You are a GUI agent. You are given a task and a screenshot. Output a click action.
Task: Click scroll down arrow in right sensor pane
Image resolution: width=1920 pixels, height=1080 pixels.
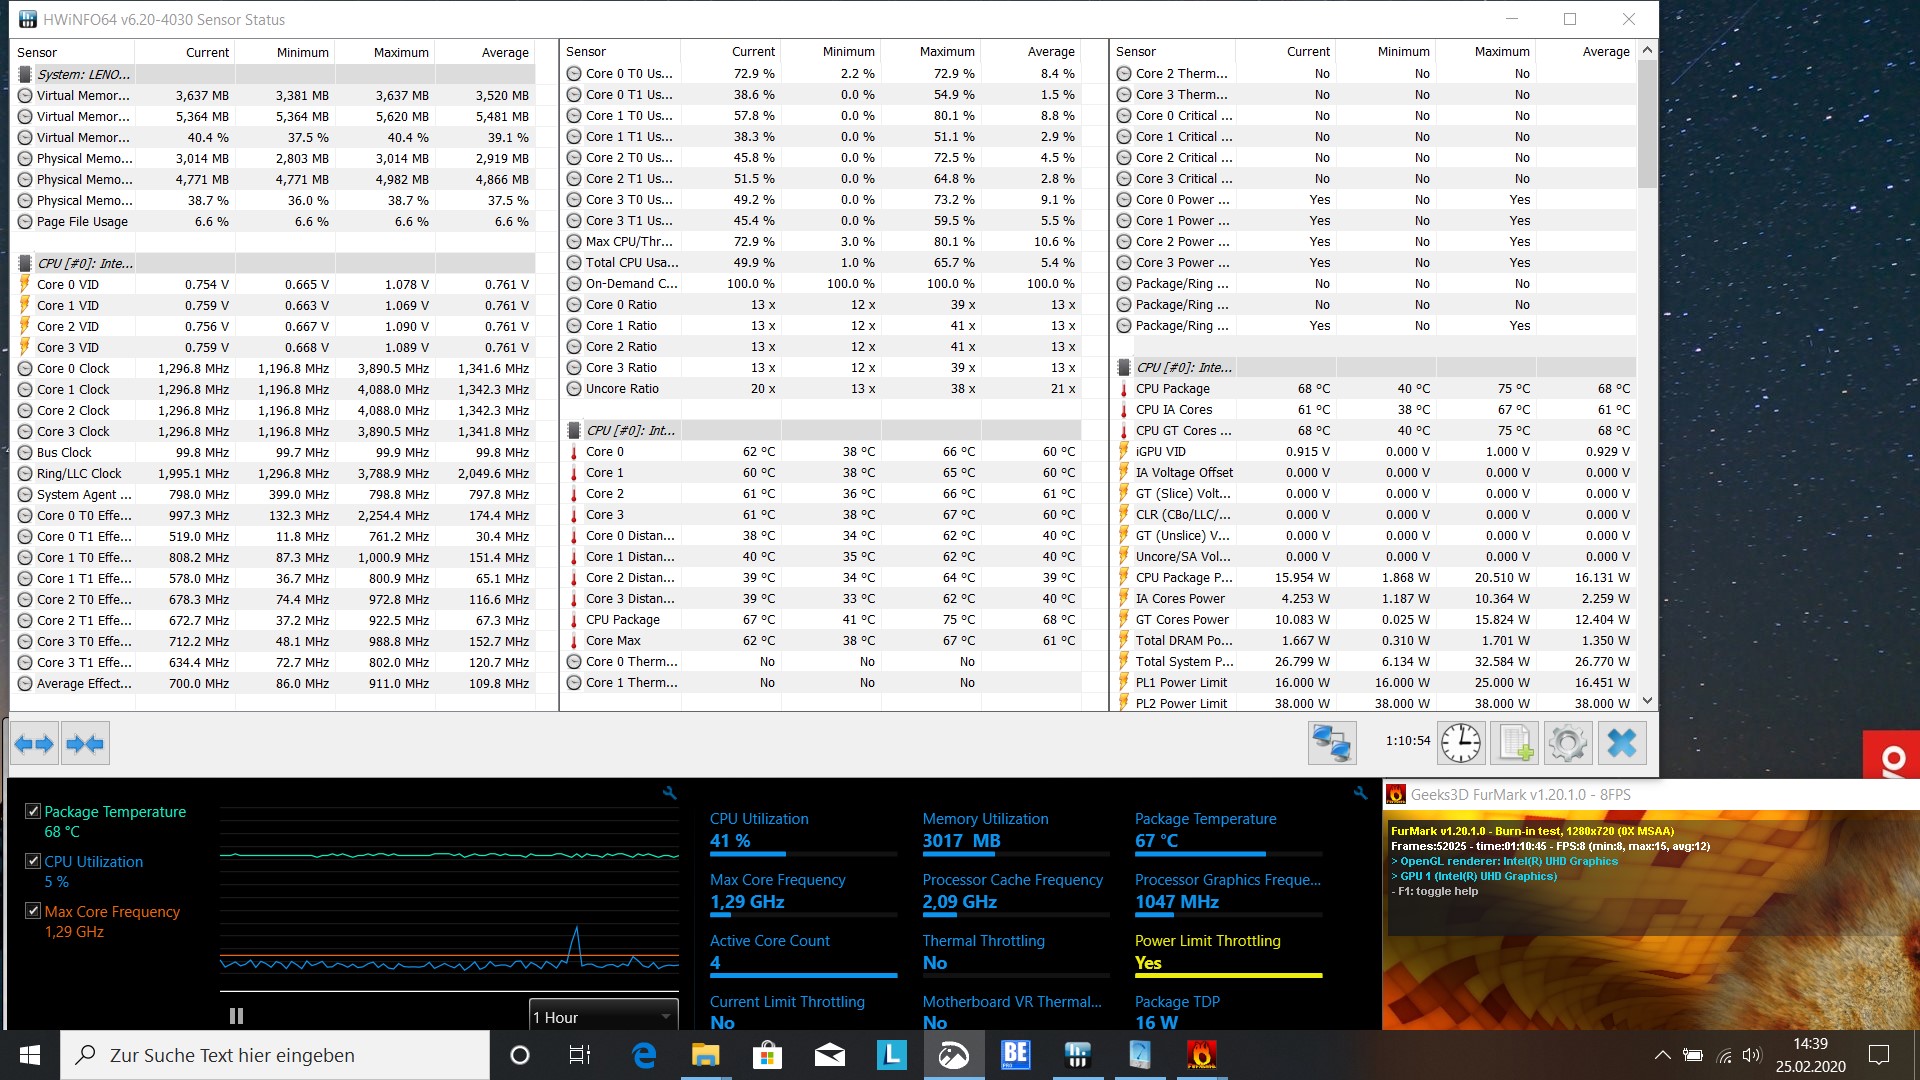pos(1647,701)
